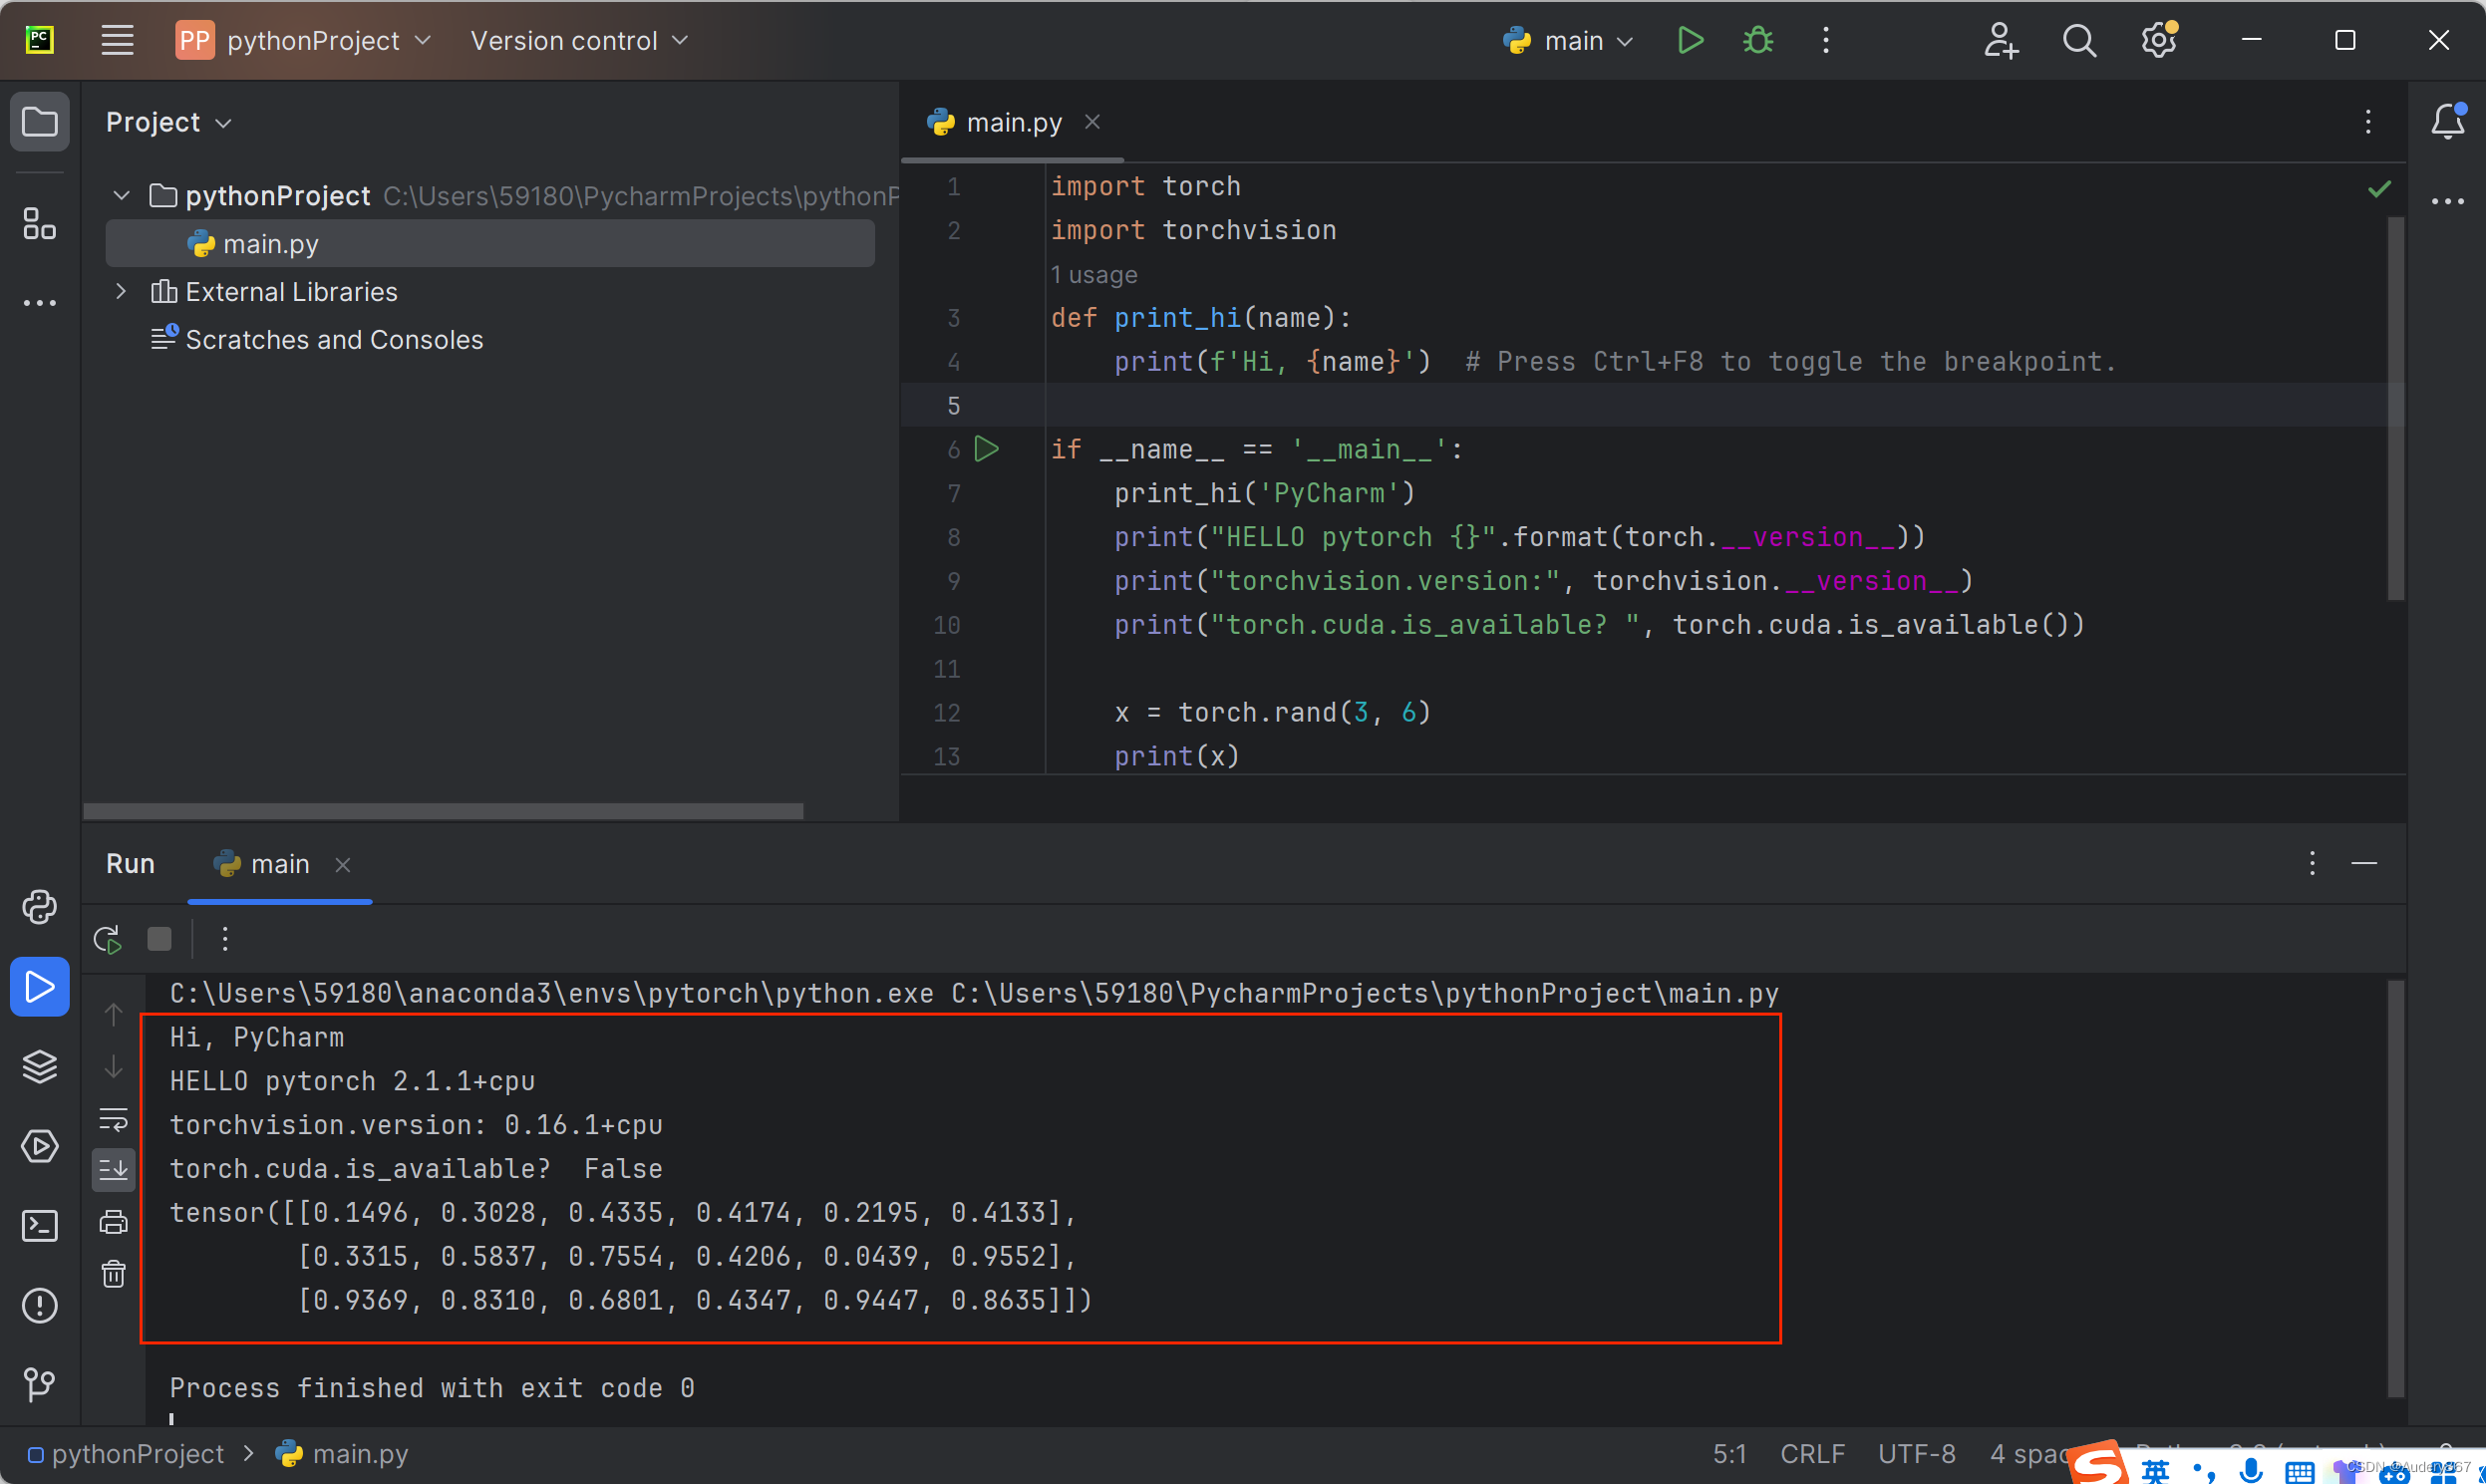Jump down the stack trace arrow

coord(114,1067)
